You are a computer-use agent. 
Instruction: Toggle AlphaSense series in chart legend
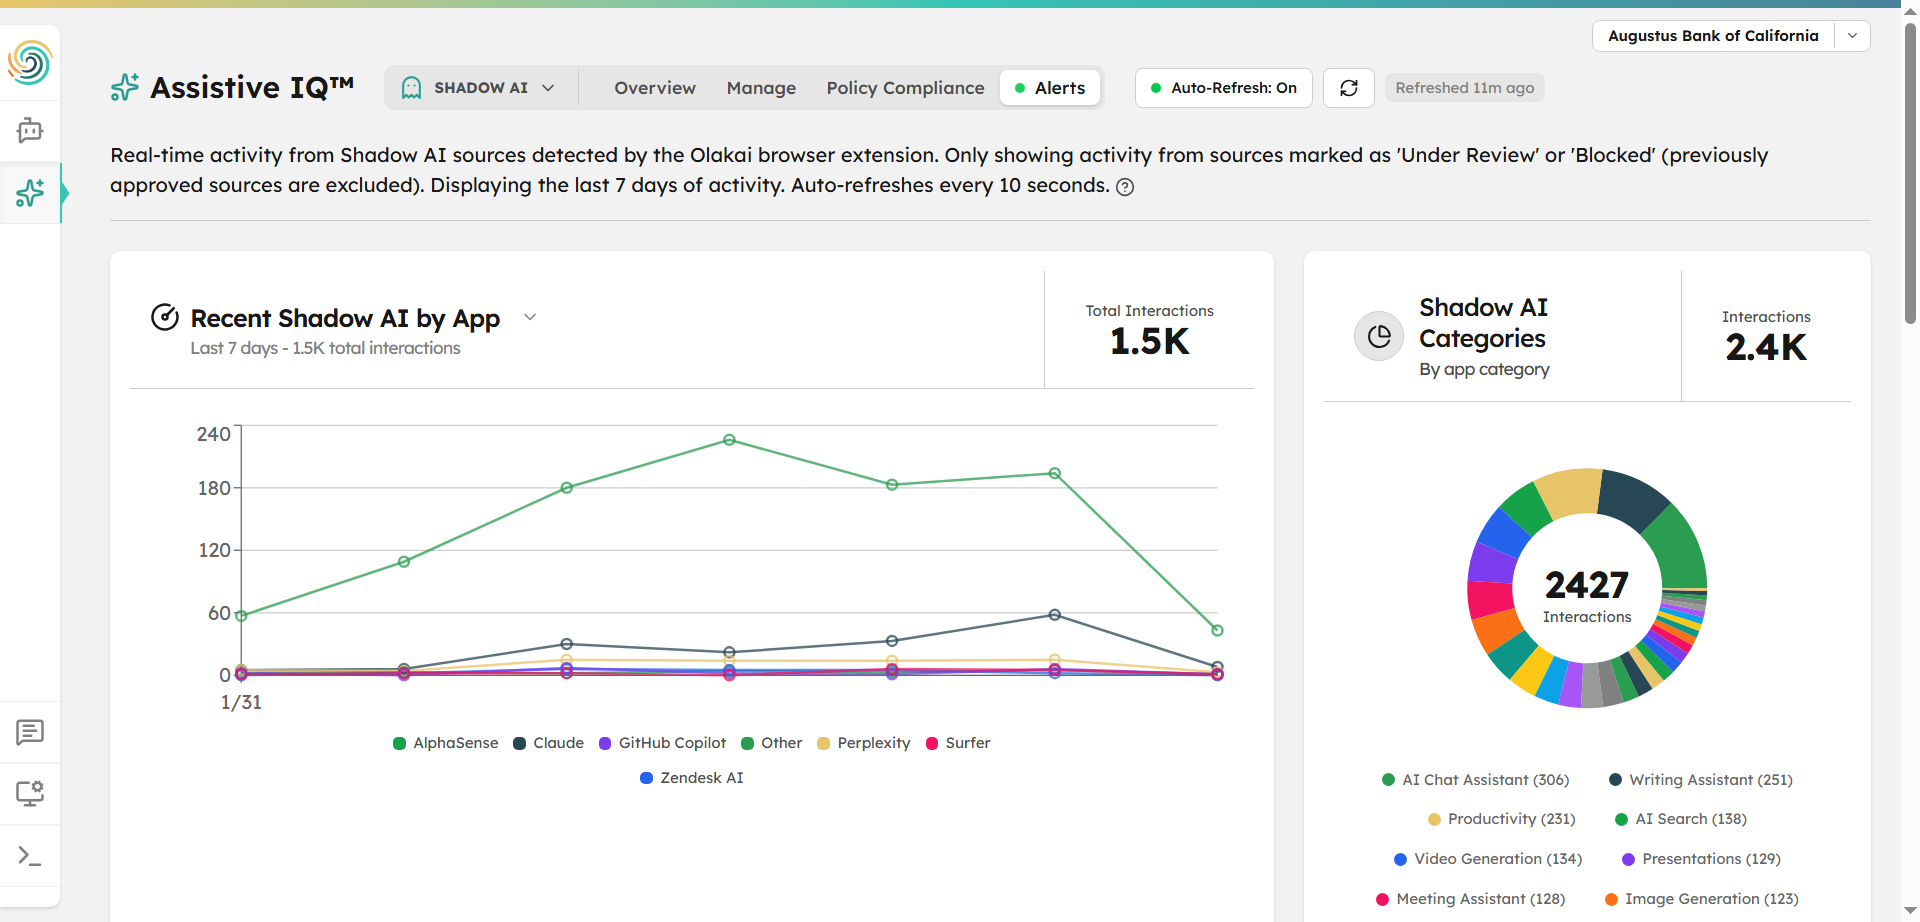445,743
